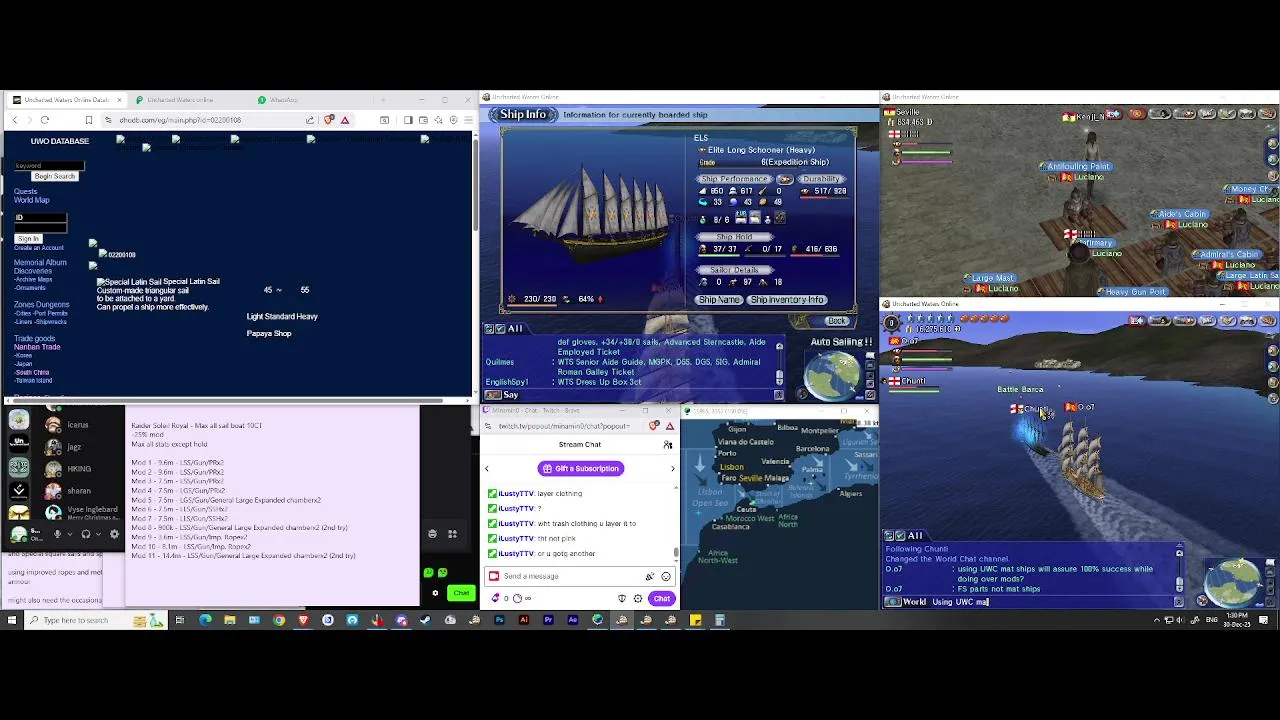Send message with purple Chat button
This screenshot has height=720, width=1280.
click(661, 598)
